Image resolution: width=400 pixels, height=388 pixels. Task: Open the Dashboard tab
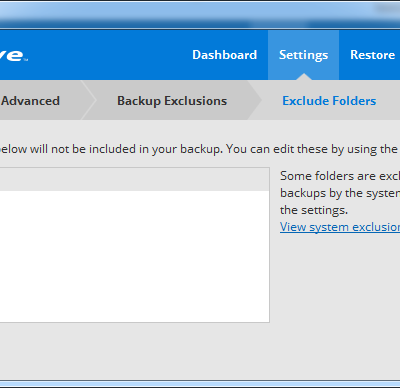click(224, 55)
